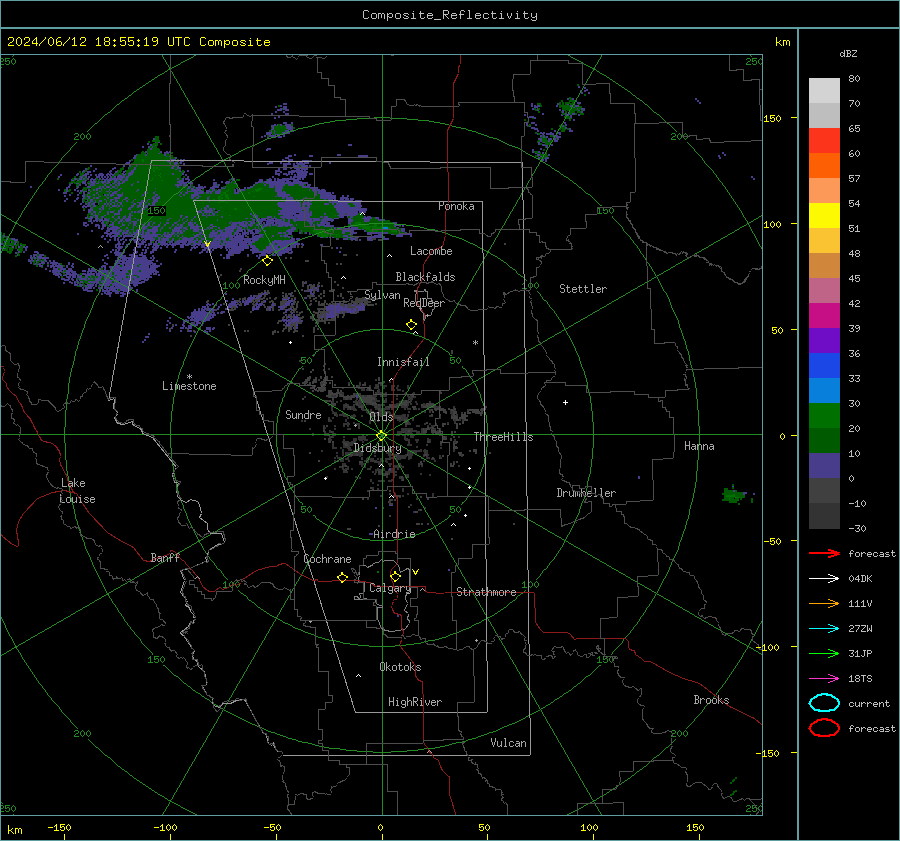Click the Didsbury label
Image resolution: width=900 pixels, height=841 pixels.
378,448
